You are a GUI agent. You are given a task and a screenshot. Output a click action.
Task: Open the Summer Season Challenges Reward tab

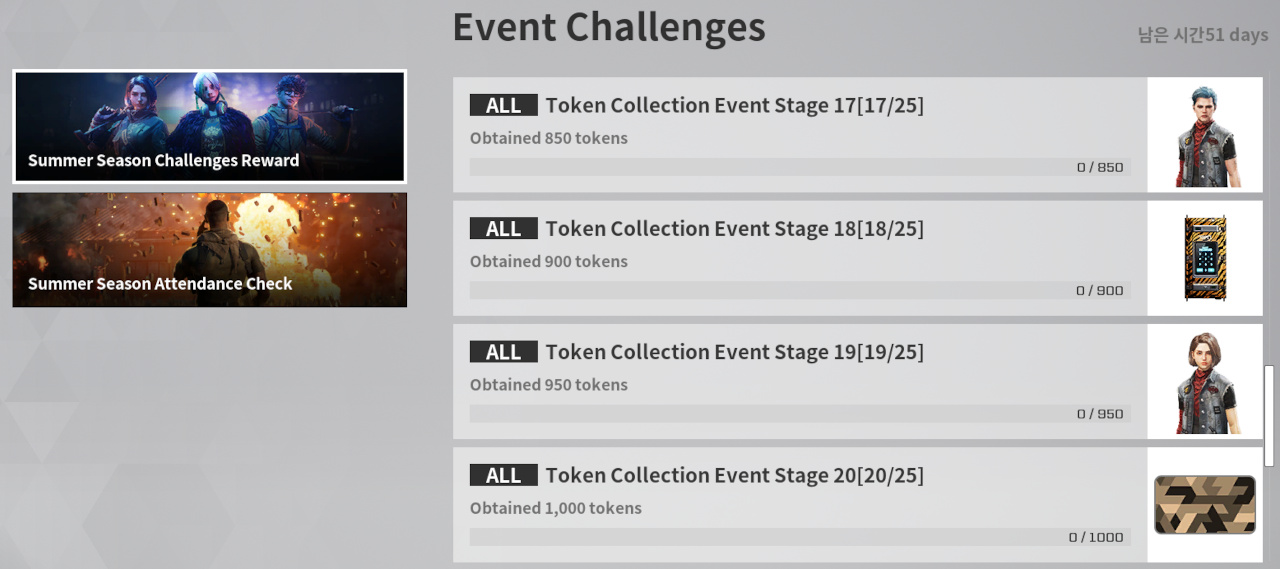click(209, 127)
